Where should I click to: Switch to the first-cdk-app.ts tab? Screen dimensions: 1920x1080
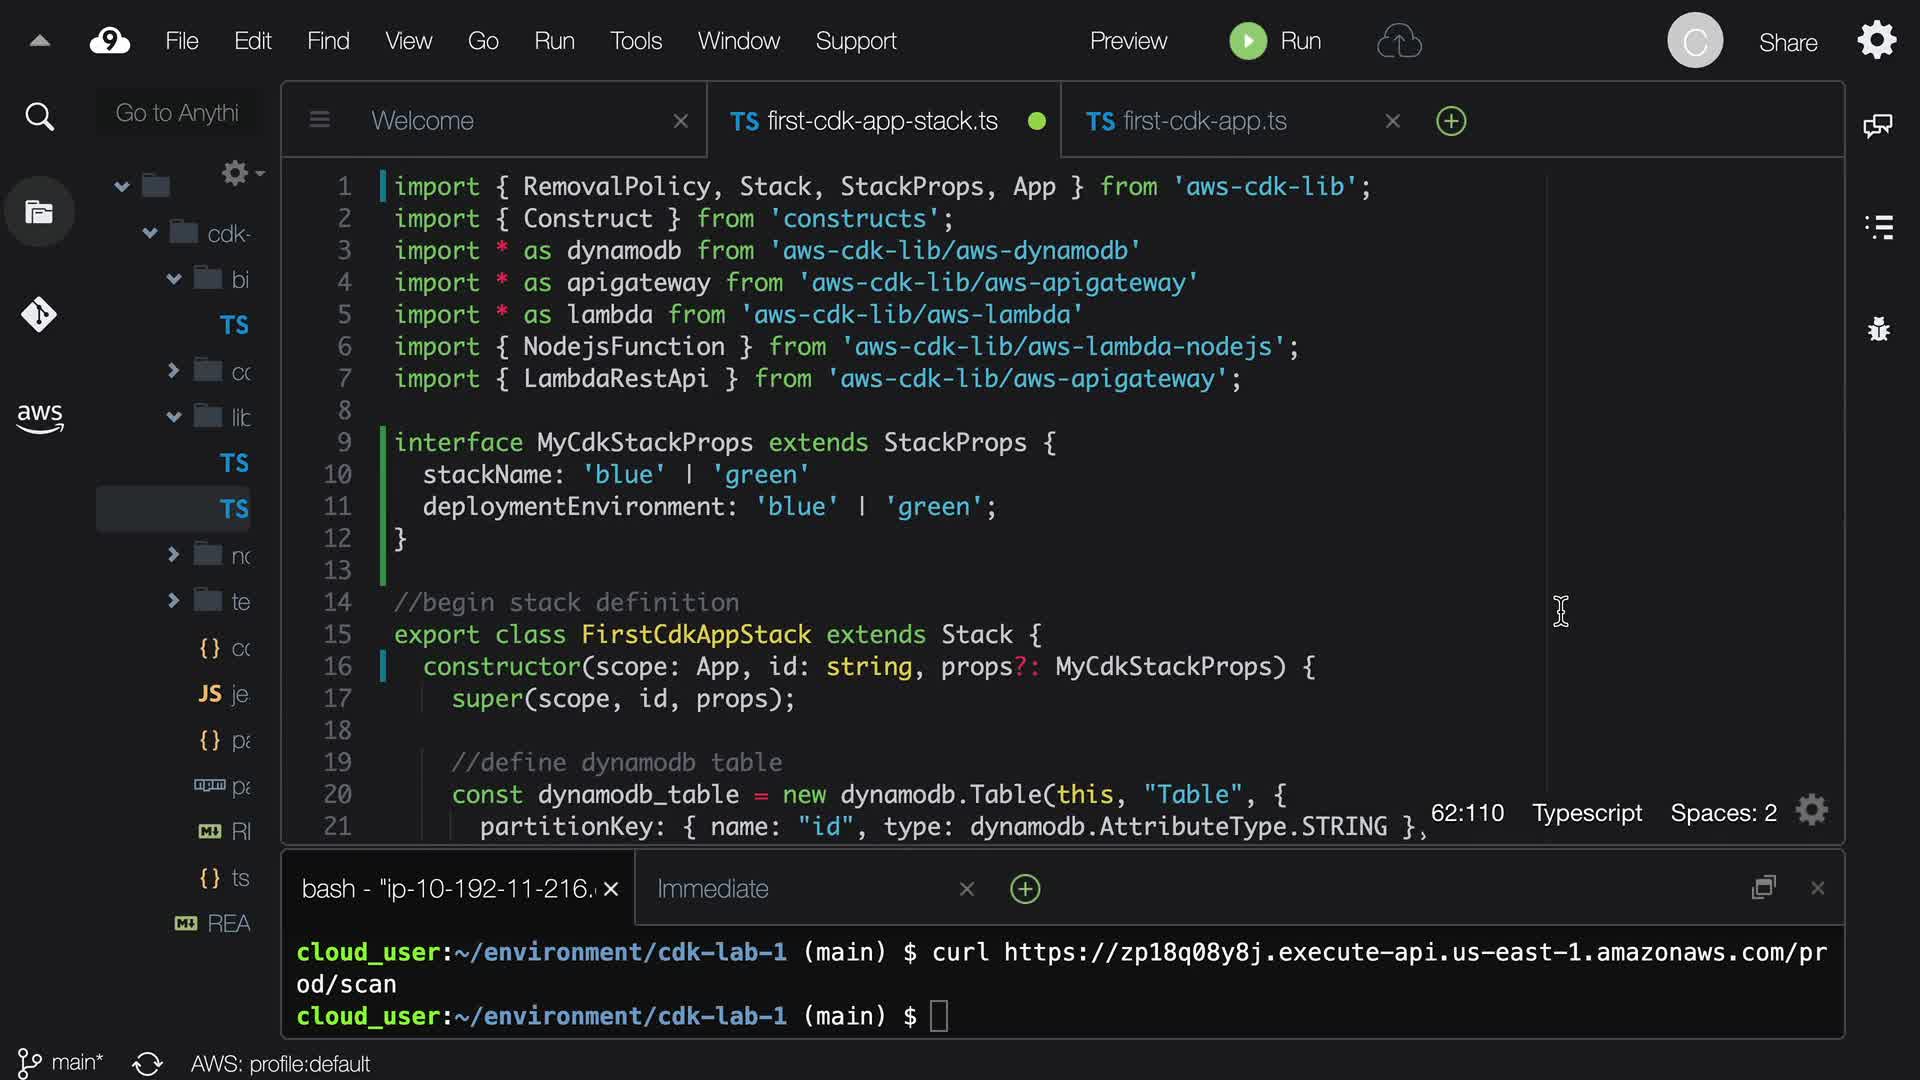[1204, 121]
